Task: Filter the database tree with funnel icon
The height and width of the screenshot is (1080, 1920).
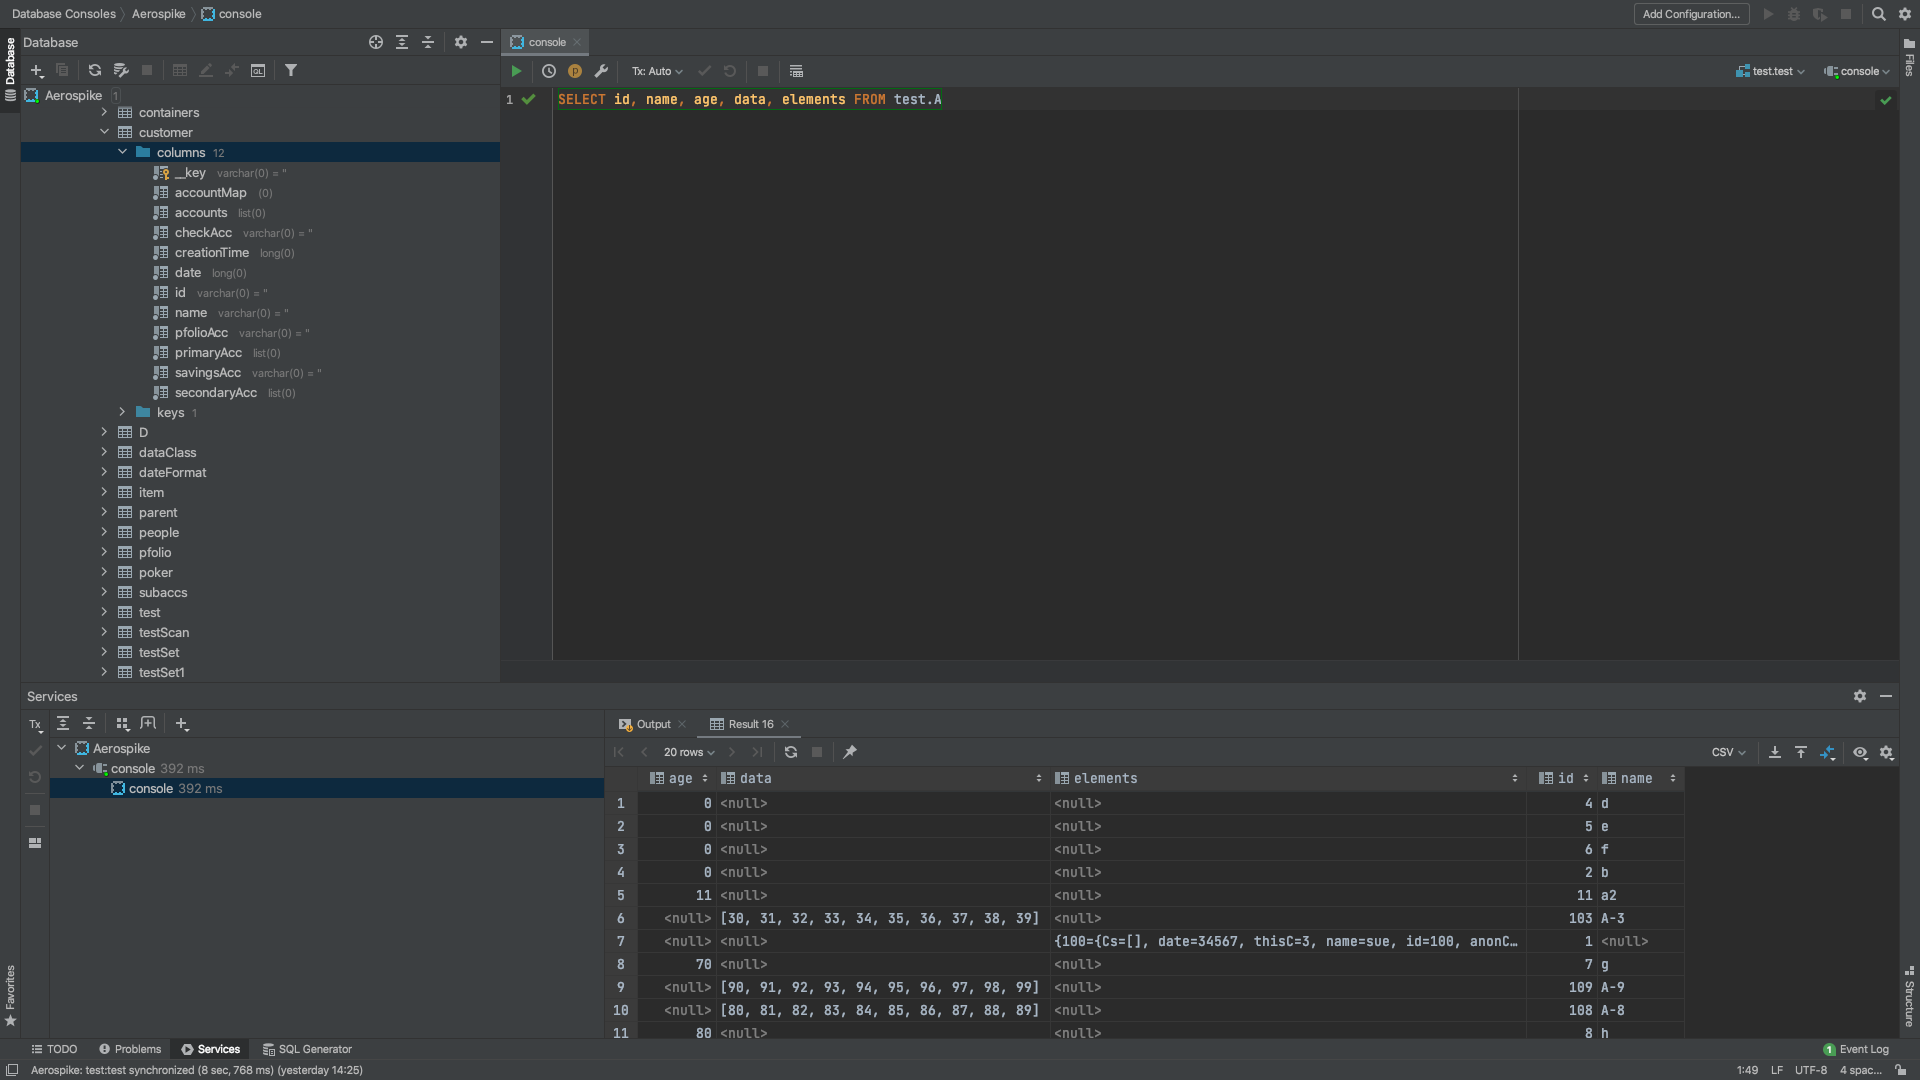Action: 291,71
